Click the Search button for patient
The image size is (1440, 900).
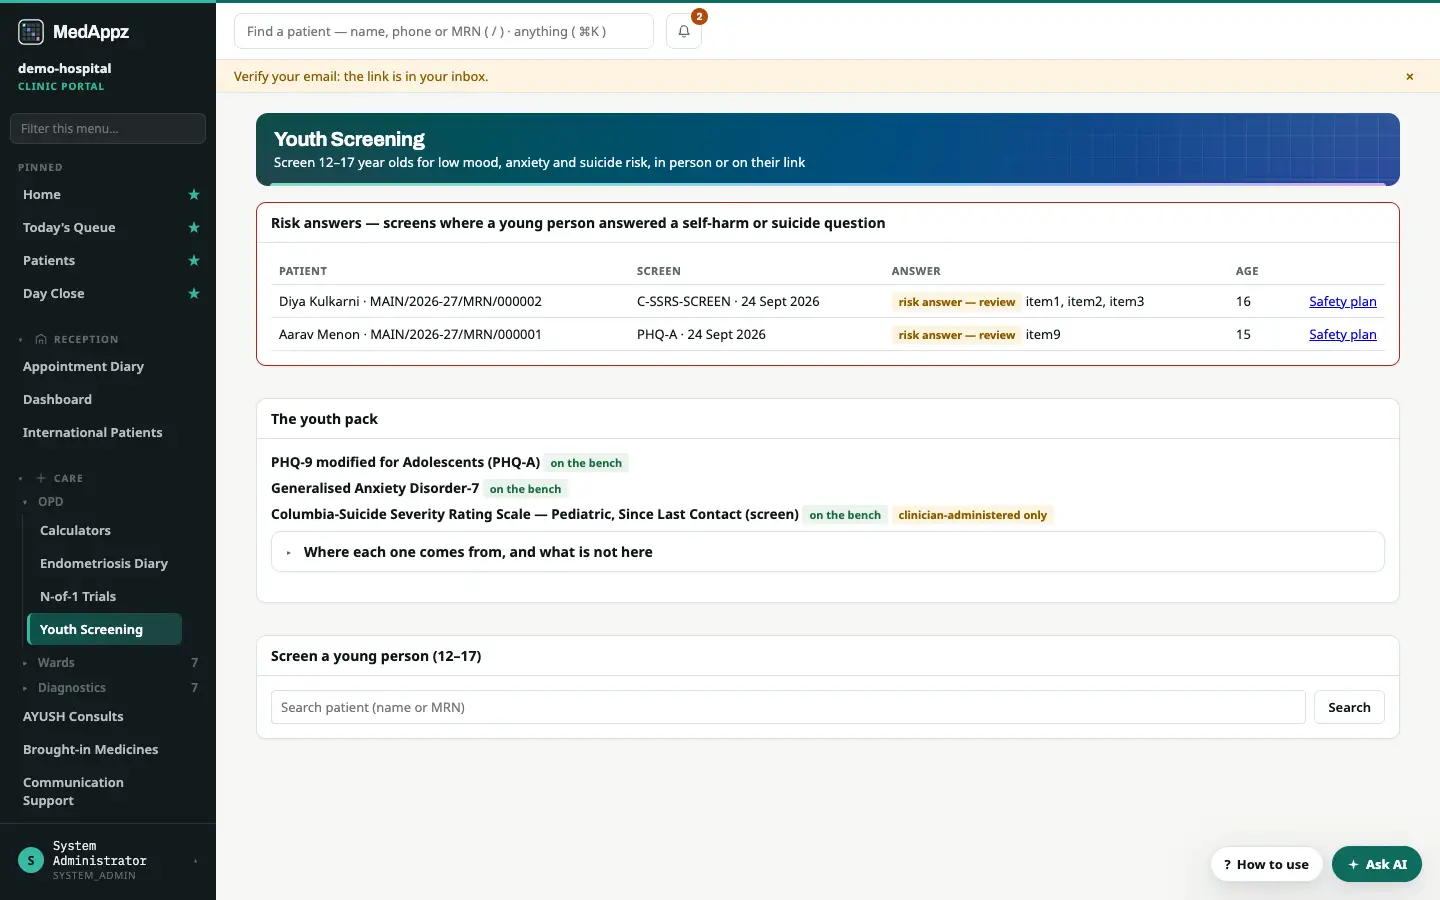click(1349, 707)
